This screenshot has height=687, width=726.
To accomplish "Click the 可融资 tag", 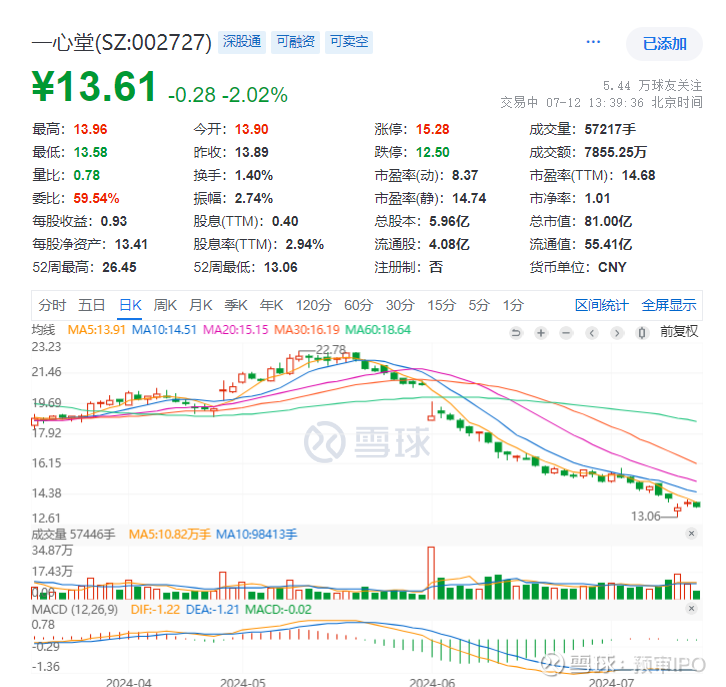I will click(x=295, y=42).
